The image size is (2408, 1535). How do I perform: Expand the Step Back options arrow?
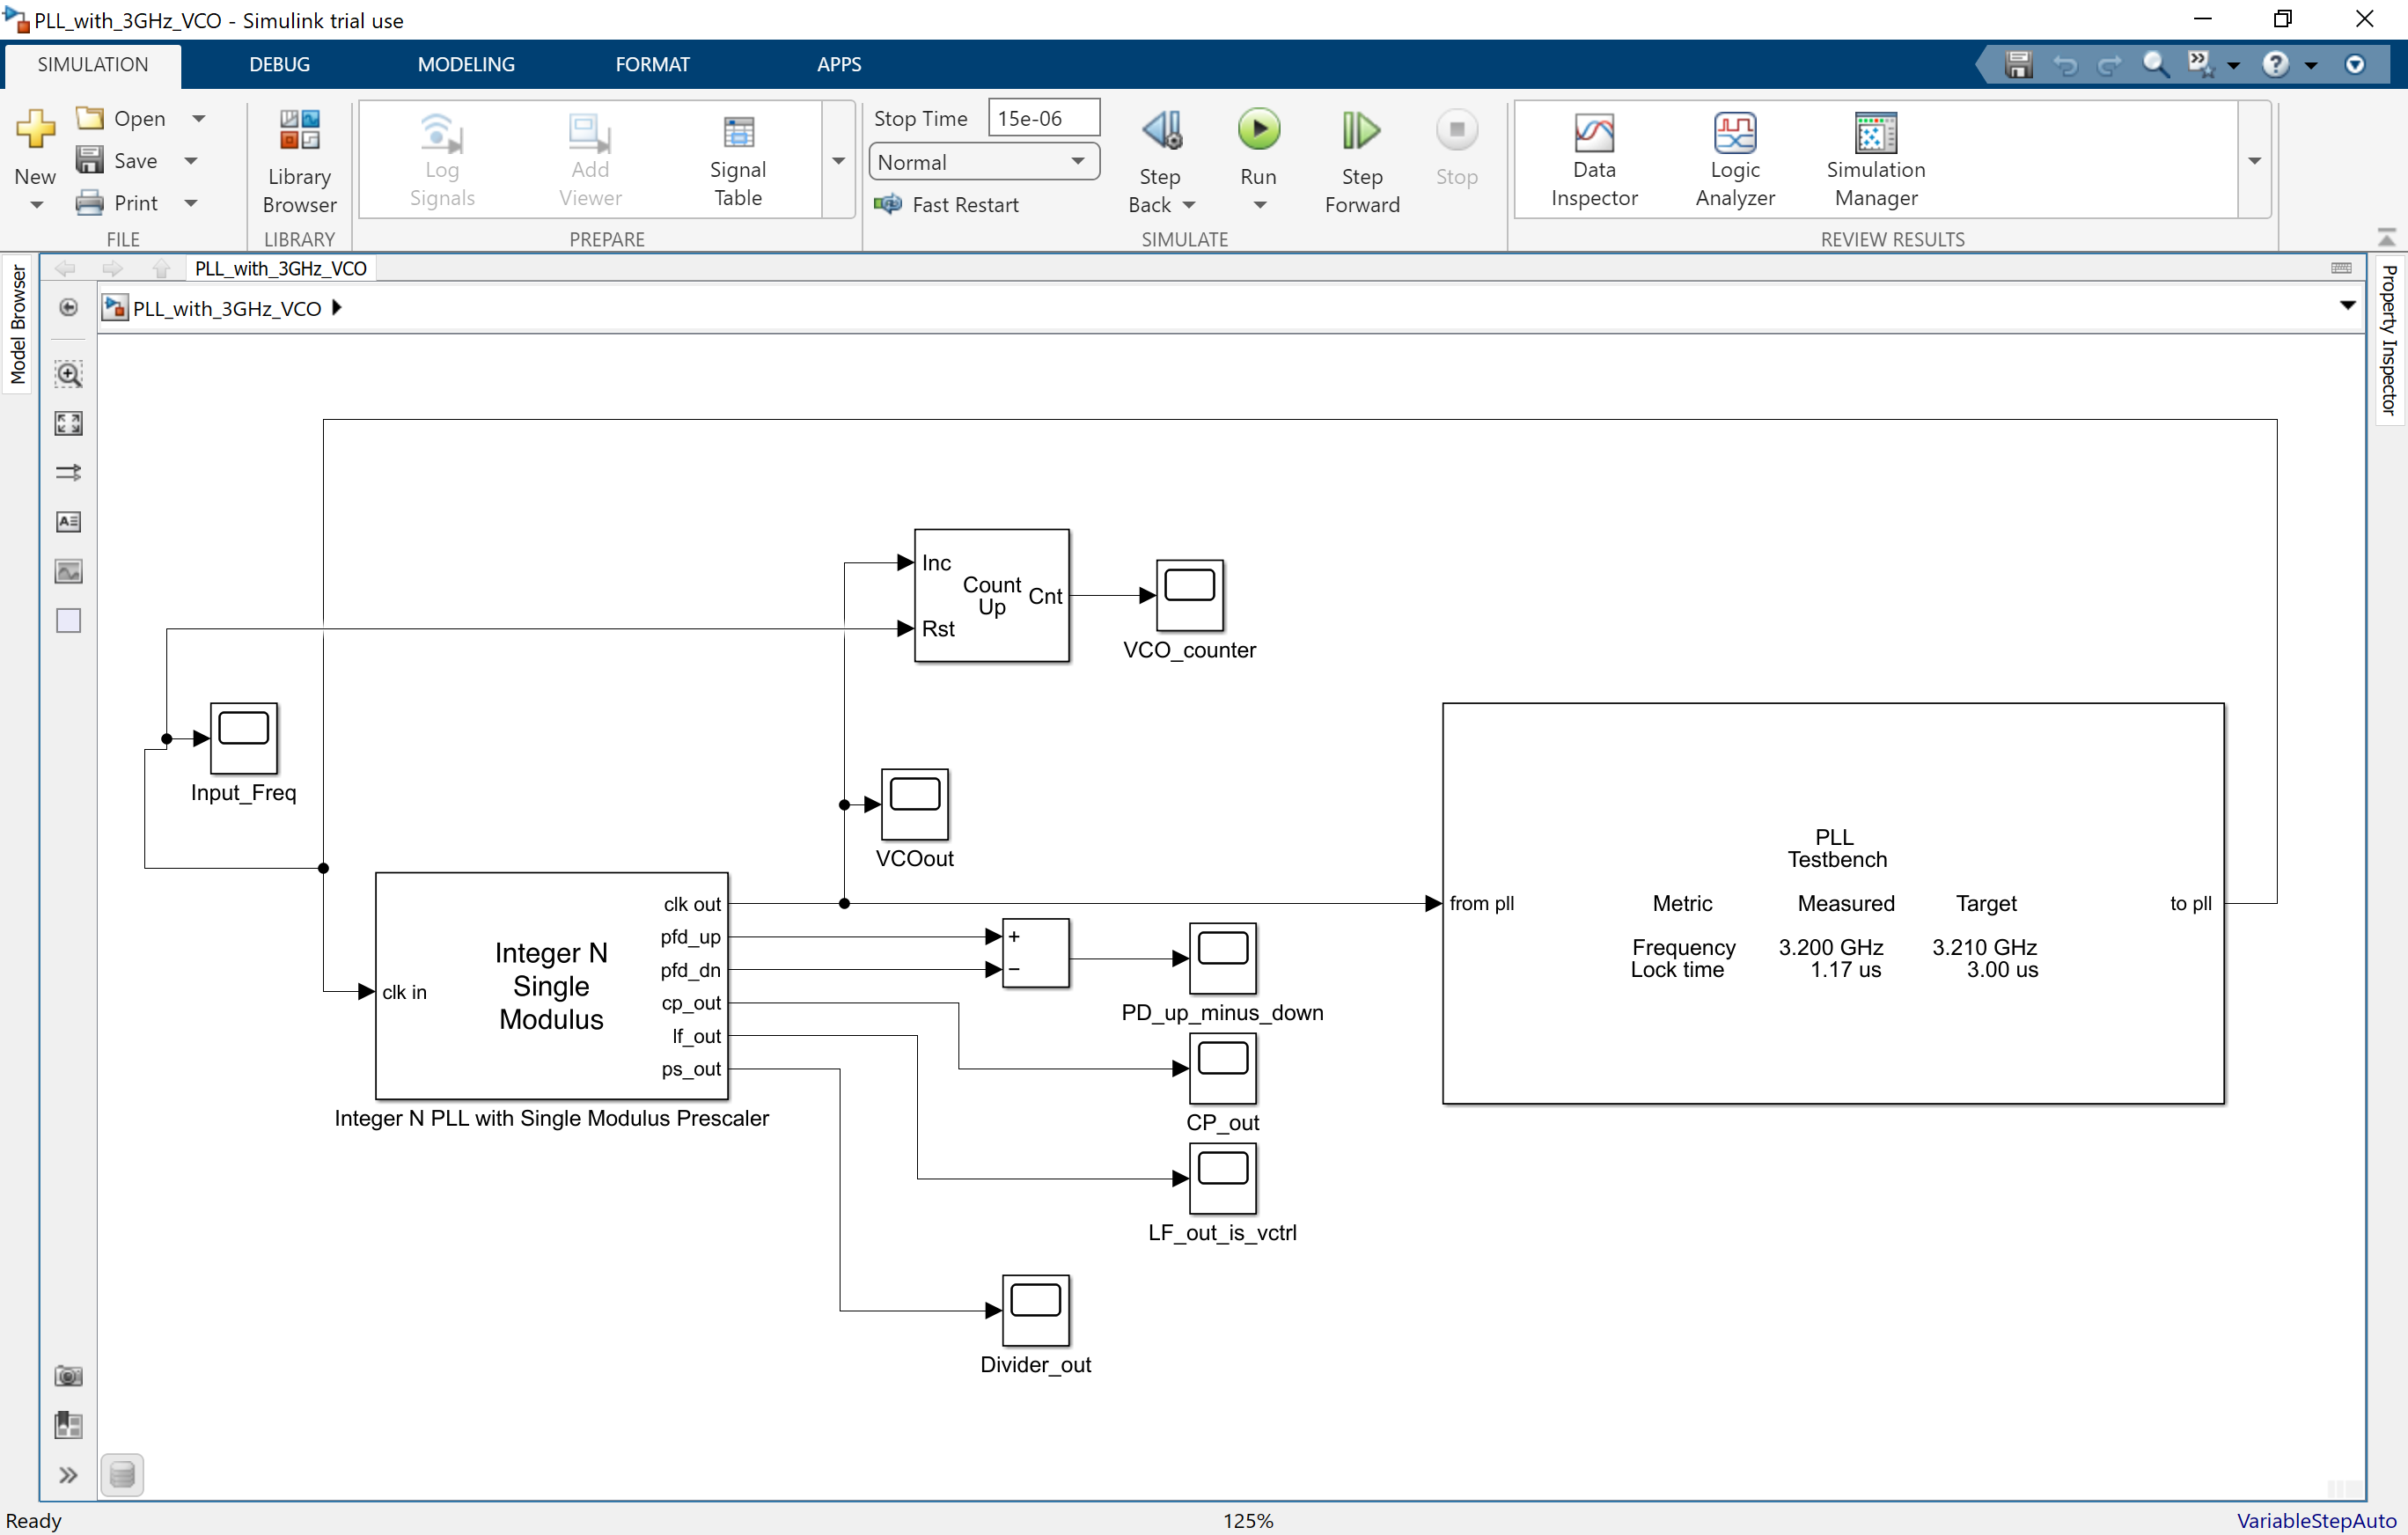coord(1190,205)
